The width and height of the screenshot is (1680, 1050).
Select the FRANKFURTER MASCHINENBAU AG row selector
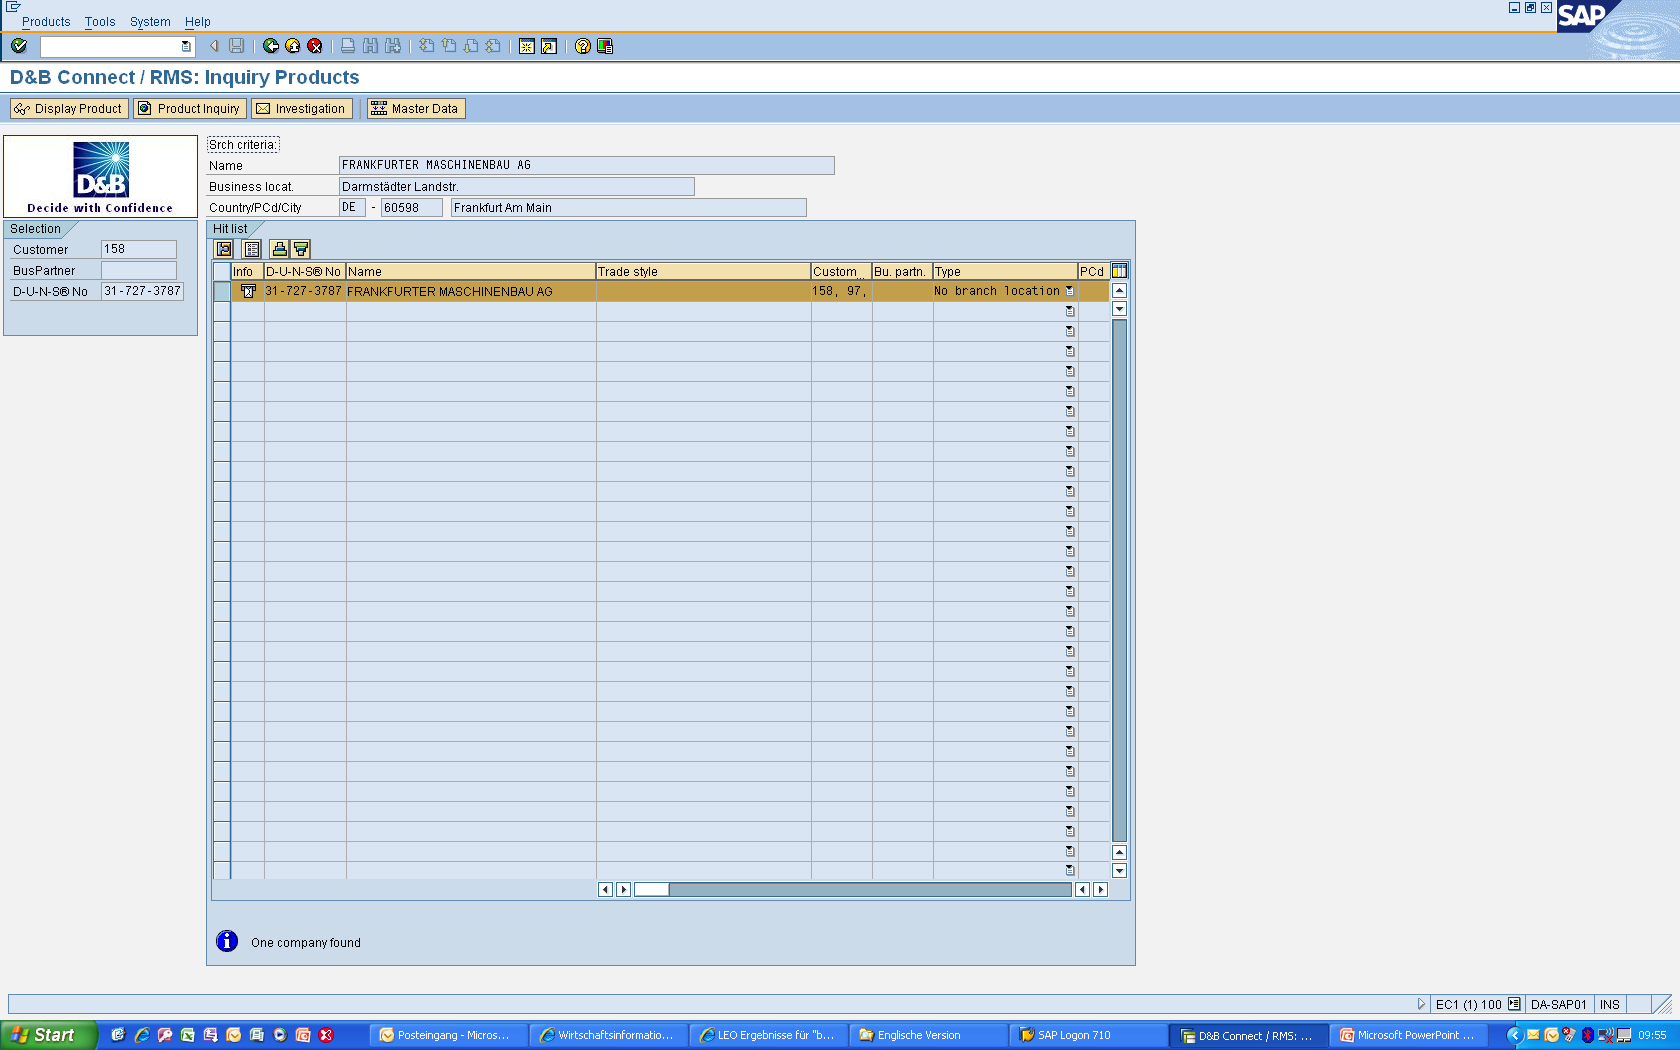[222, 291]
